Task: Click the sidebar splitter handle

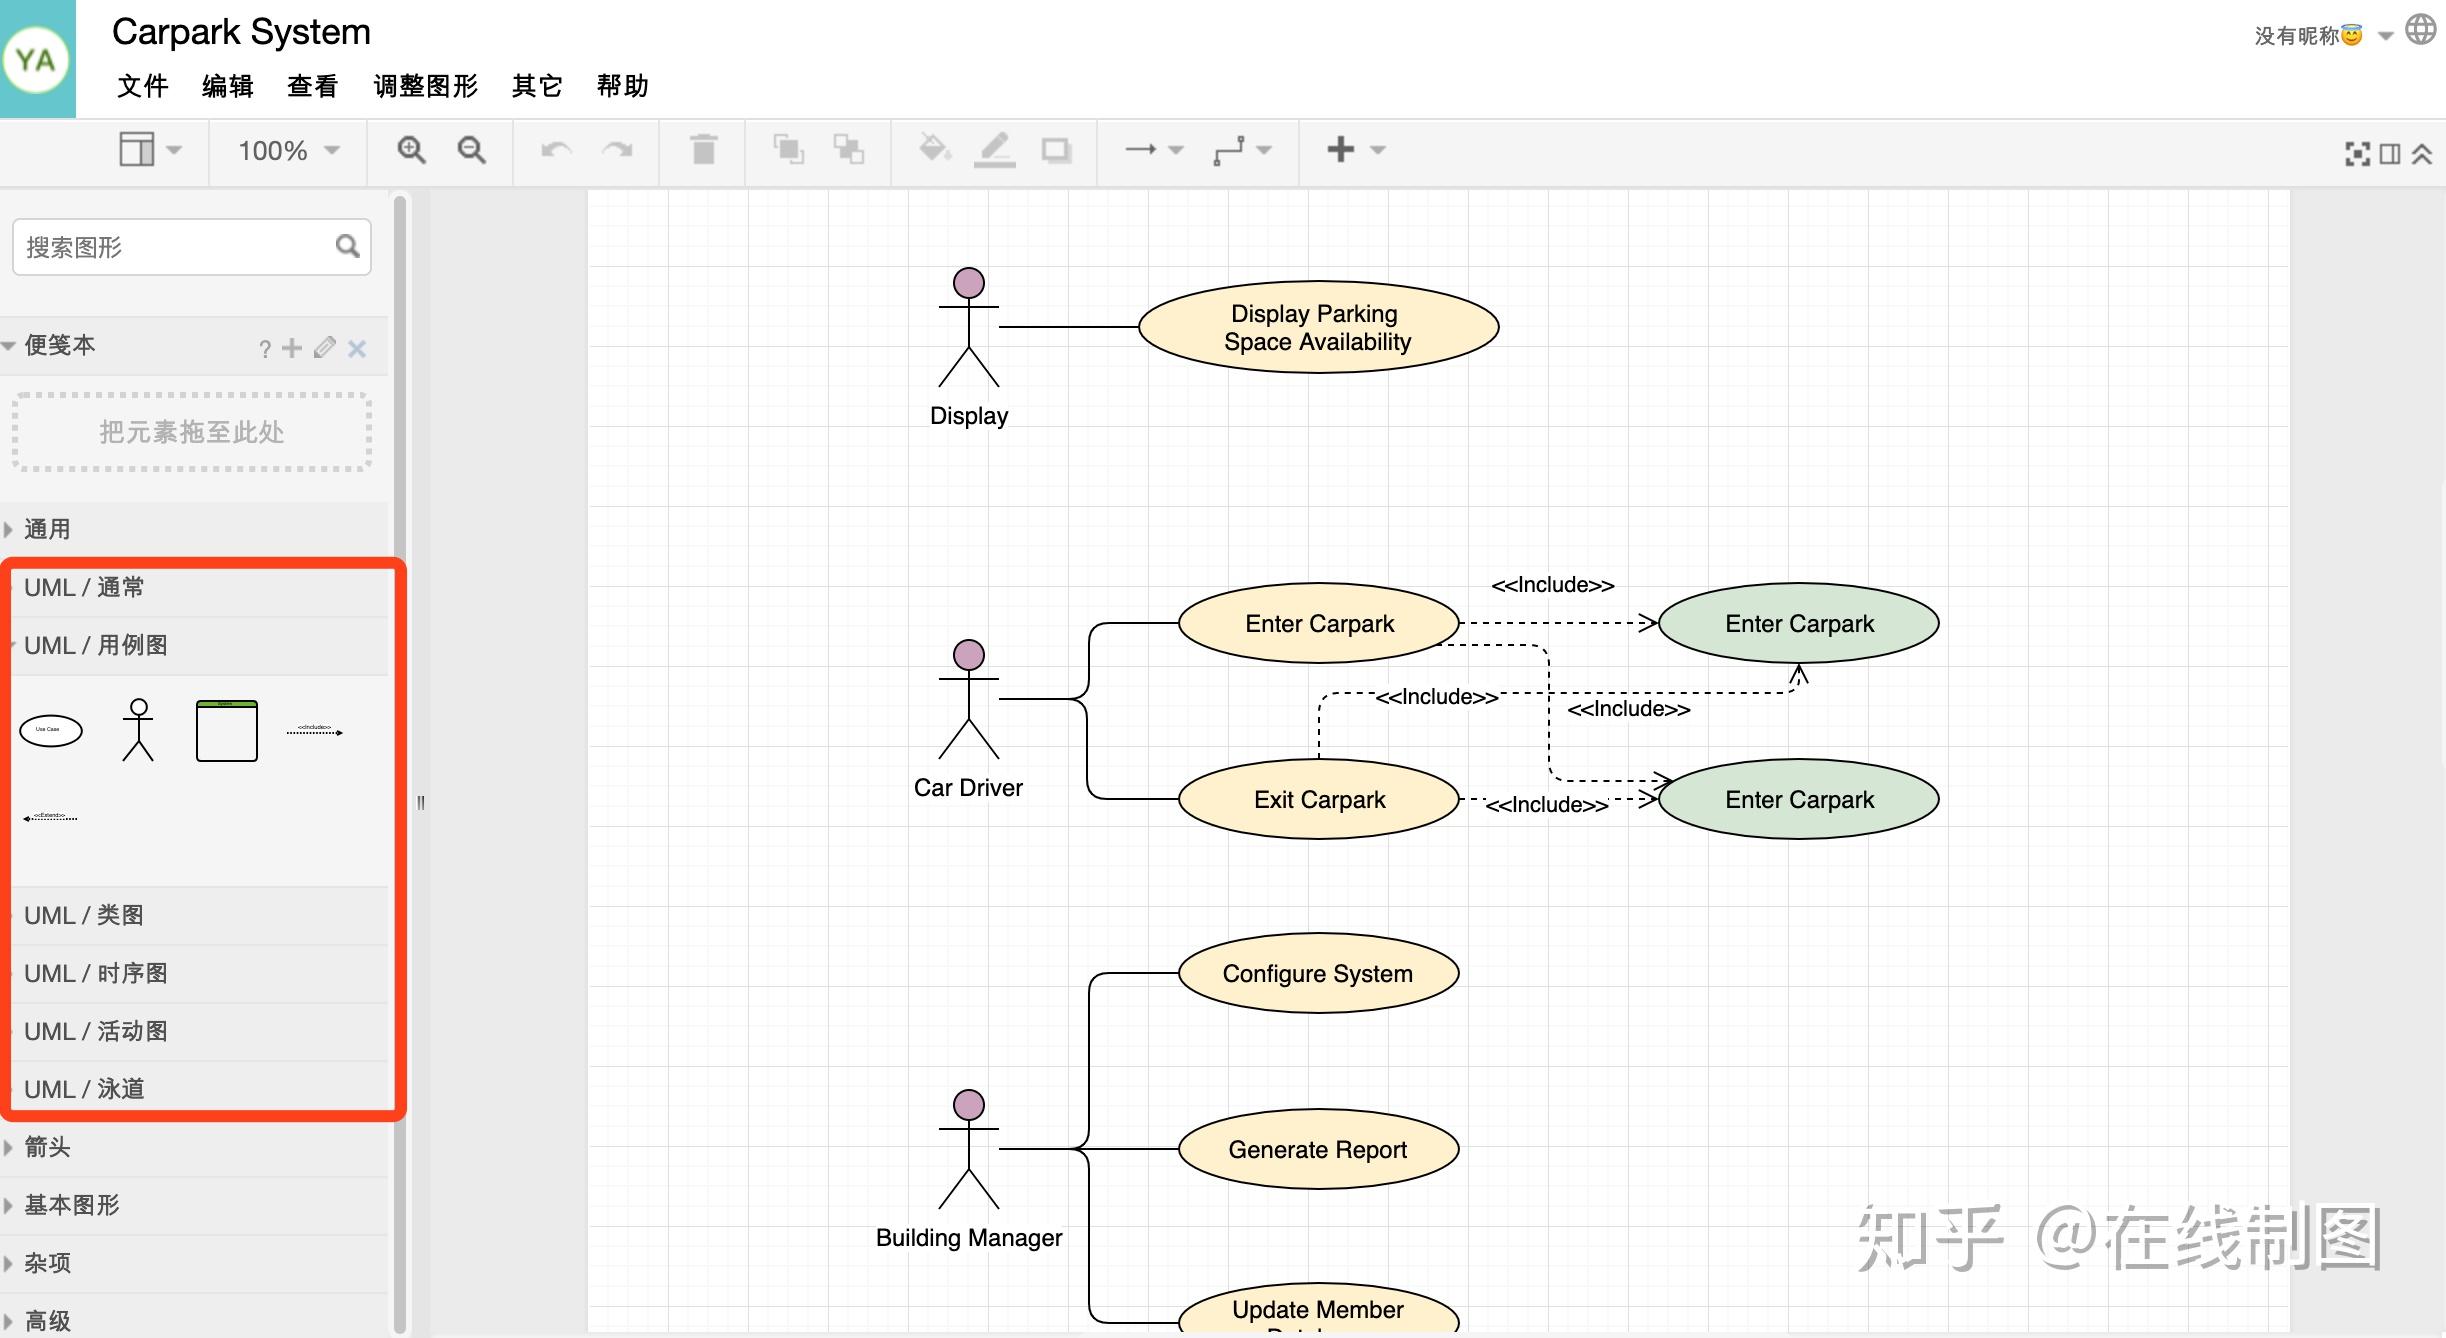Action: pyautogui.click(x=421, y=802)
